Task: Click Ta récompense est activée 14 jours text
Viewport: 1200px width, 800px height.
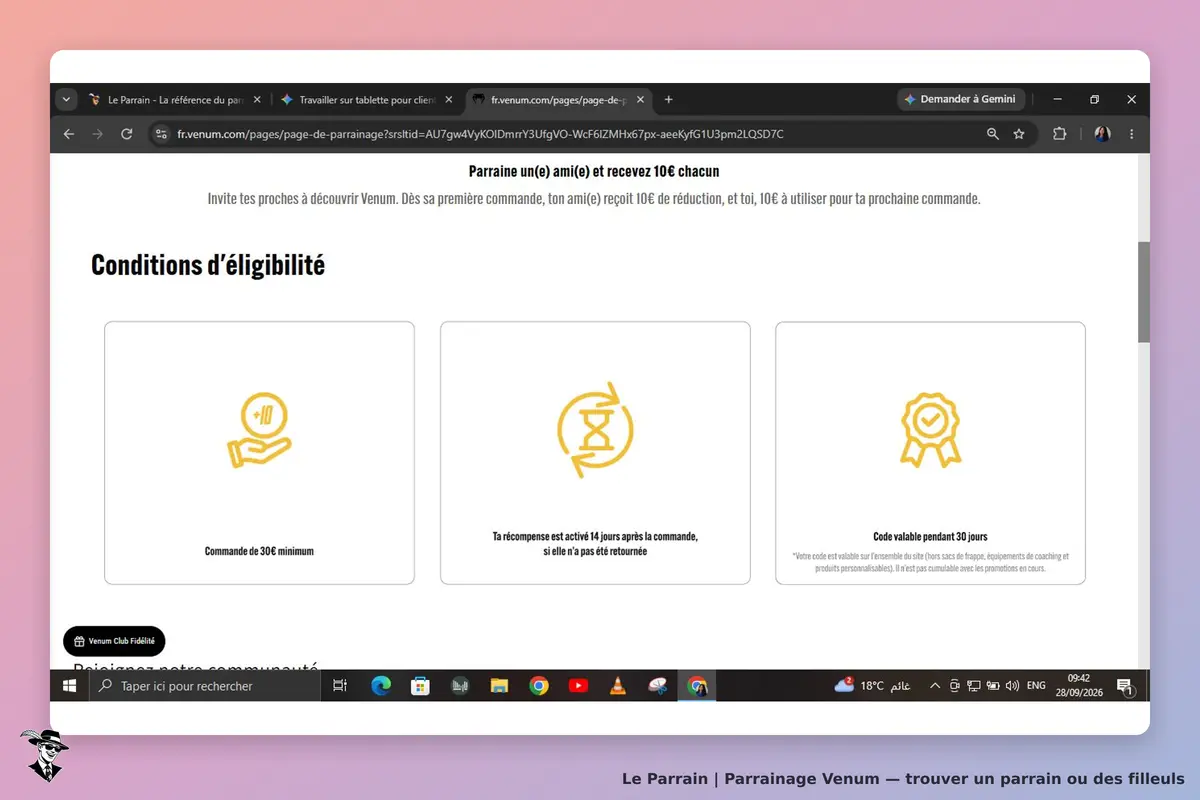Action: [x=595, y=544]
